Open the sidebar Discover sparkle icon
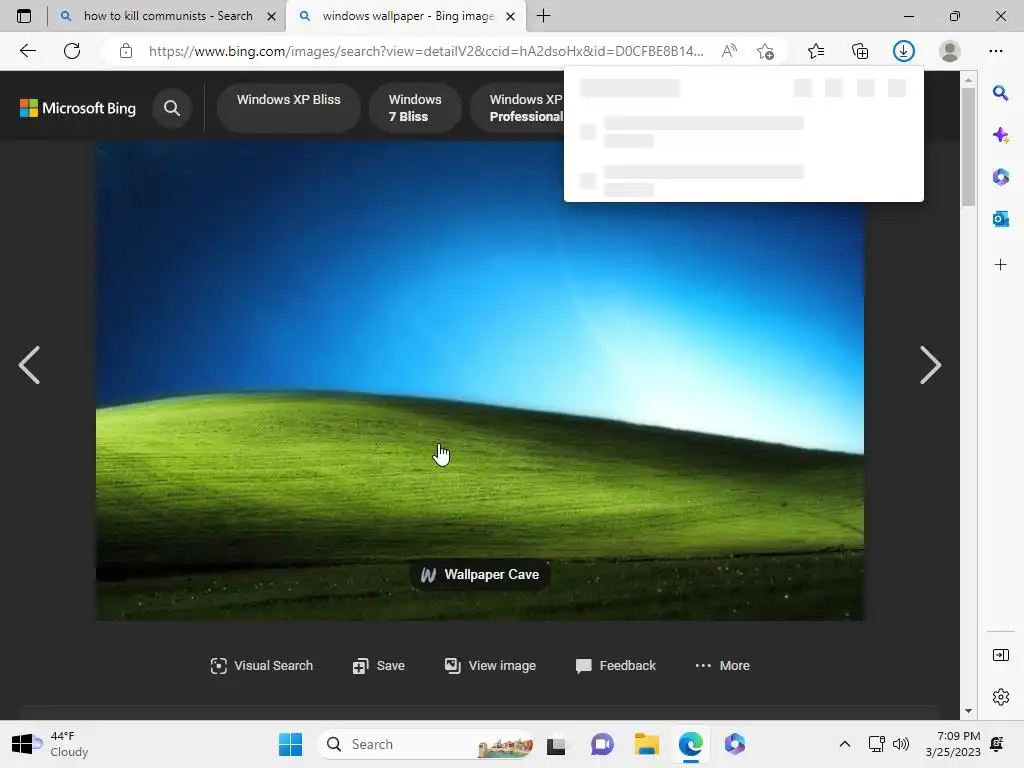The height and width of the screenshot is (768, 1024). pyautogui.click(x=1000, y=135)
